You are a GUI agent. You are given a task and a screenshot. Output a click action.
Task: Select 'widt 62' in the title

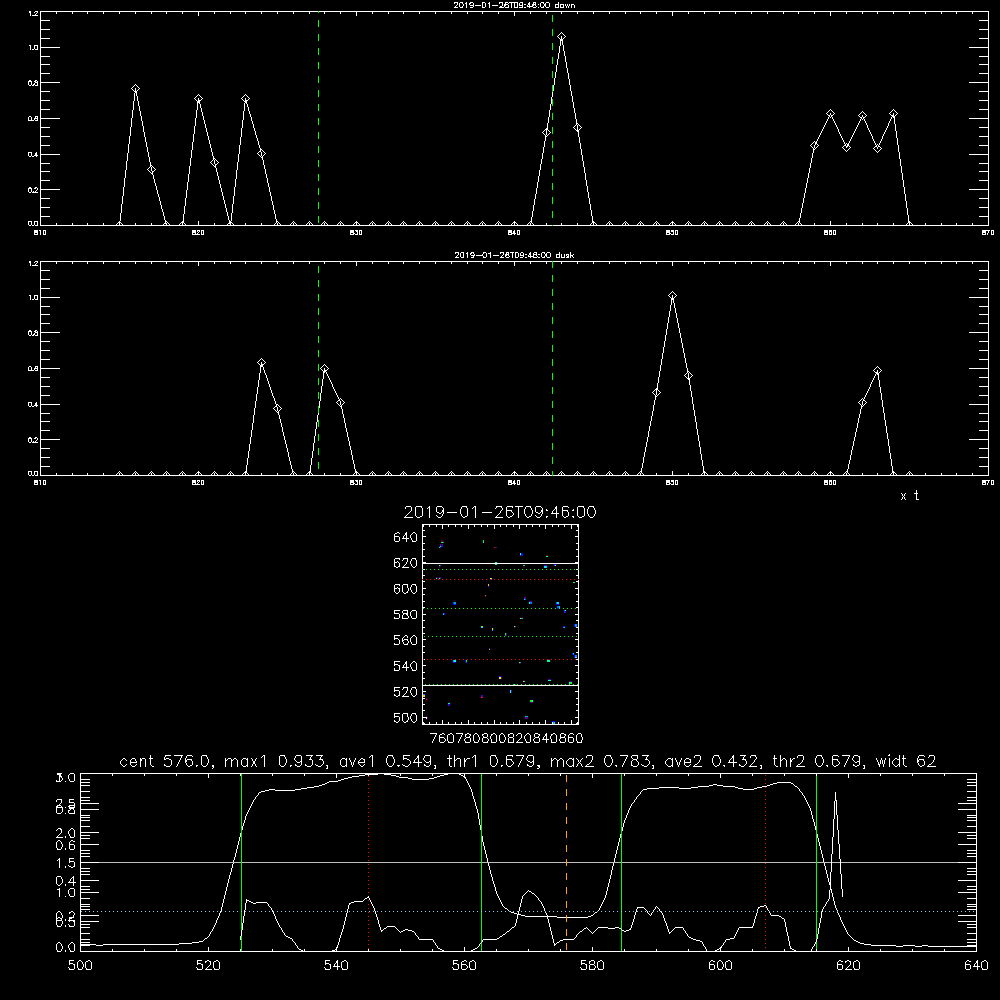[x=906, y=761]
